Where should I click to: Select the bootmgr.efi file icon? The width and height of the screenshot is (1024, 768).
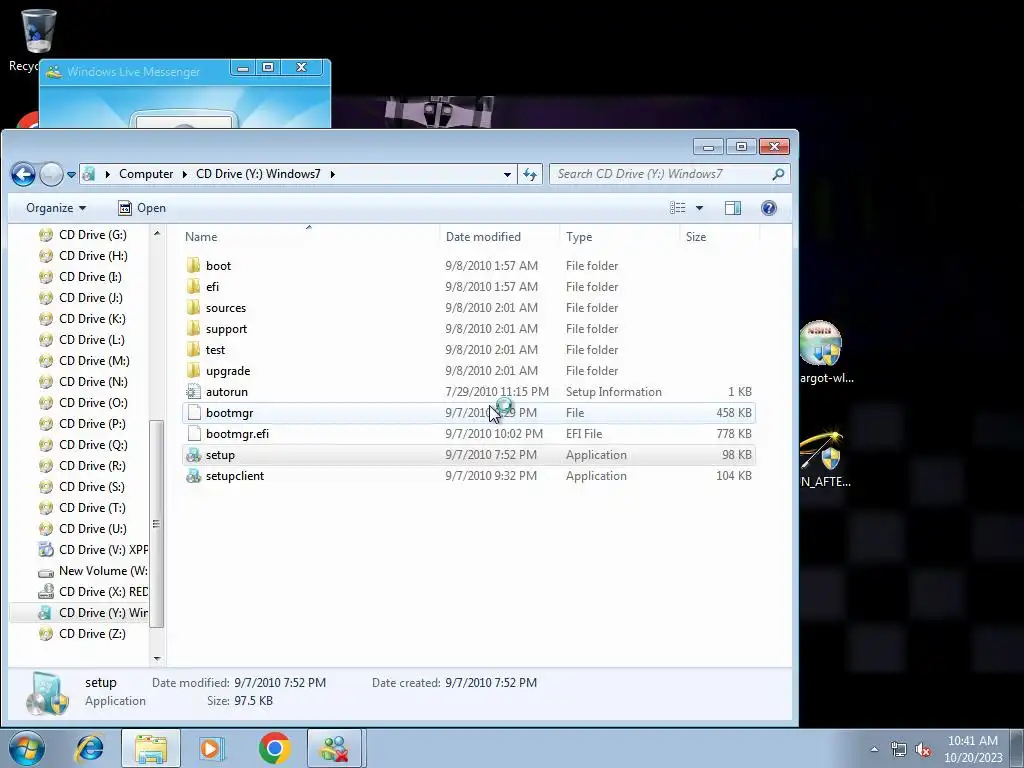[193, 434]
